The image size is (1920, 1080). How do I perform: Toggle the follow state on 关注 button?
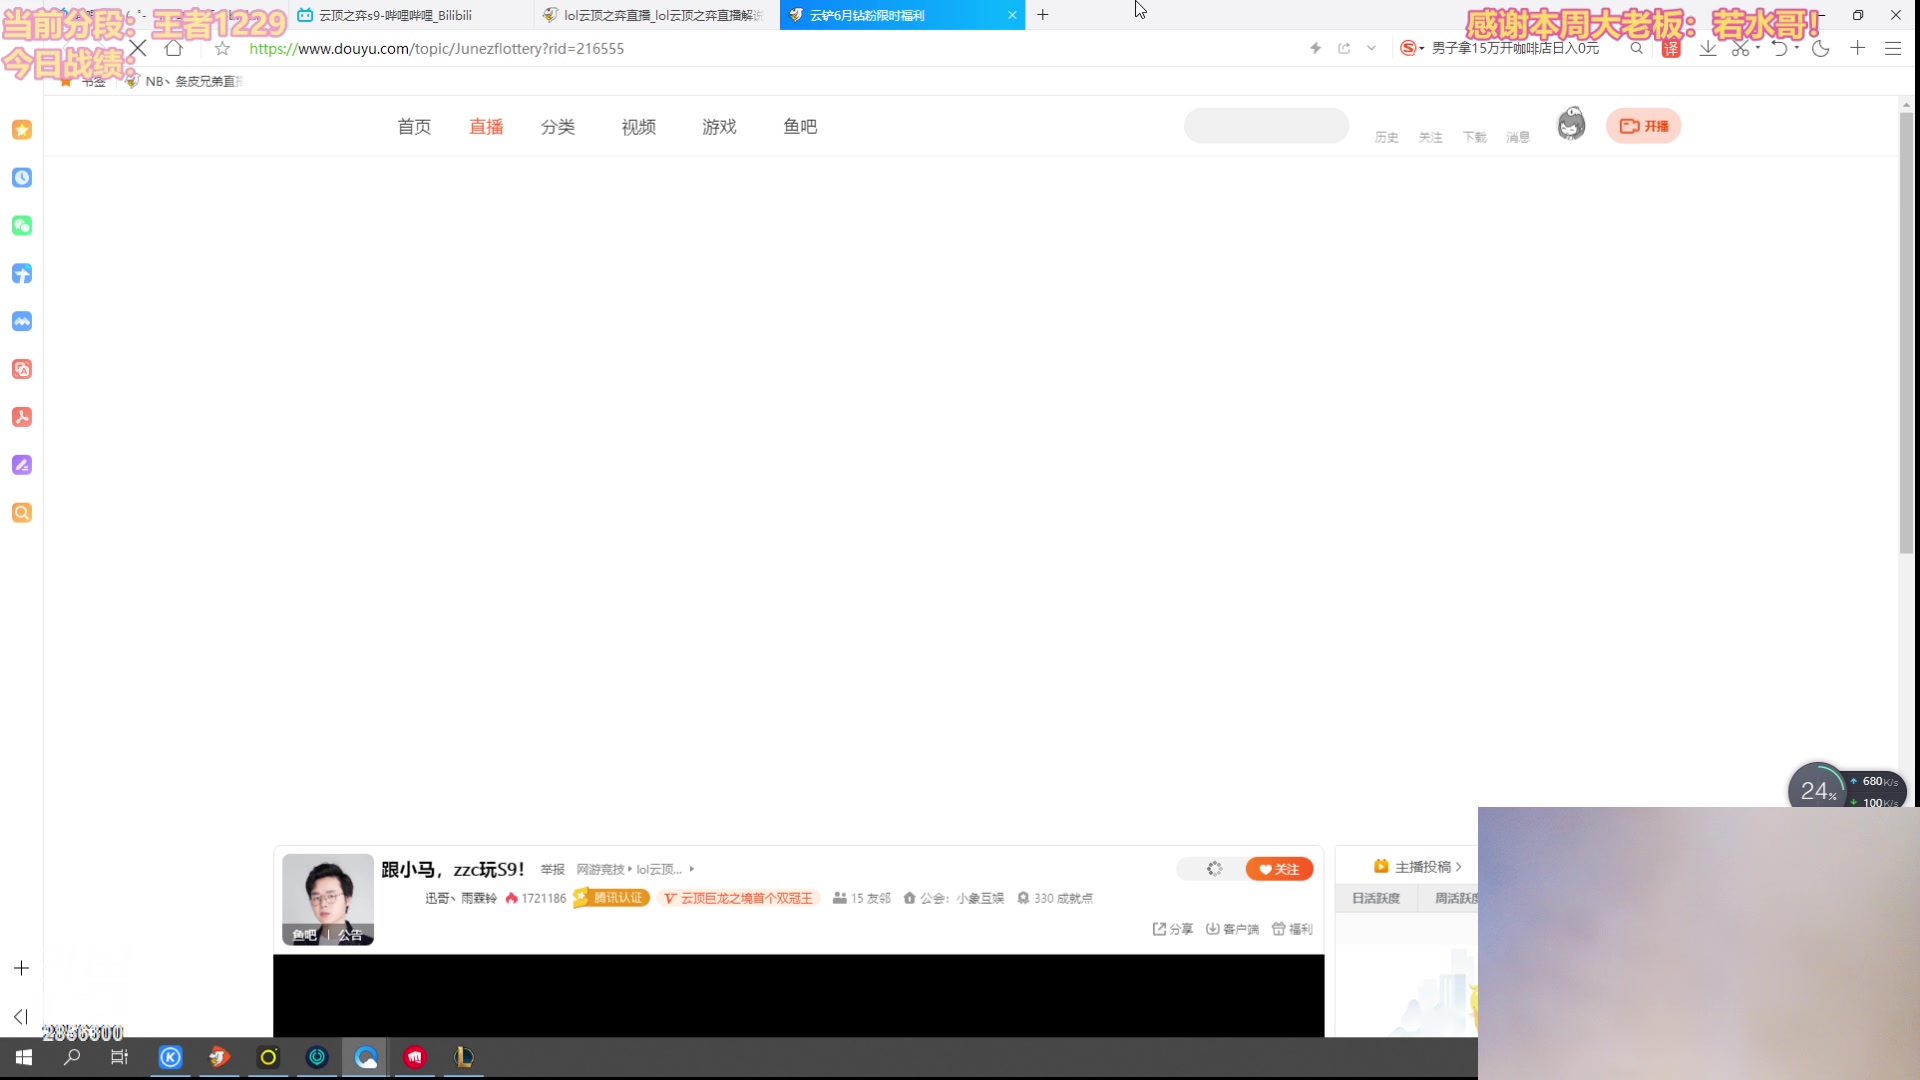pyautogui.click(x=1280, y=869)
